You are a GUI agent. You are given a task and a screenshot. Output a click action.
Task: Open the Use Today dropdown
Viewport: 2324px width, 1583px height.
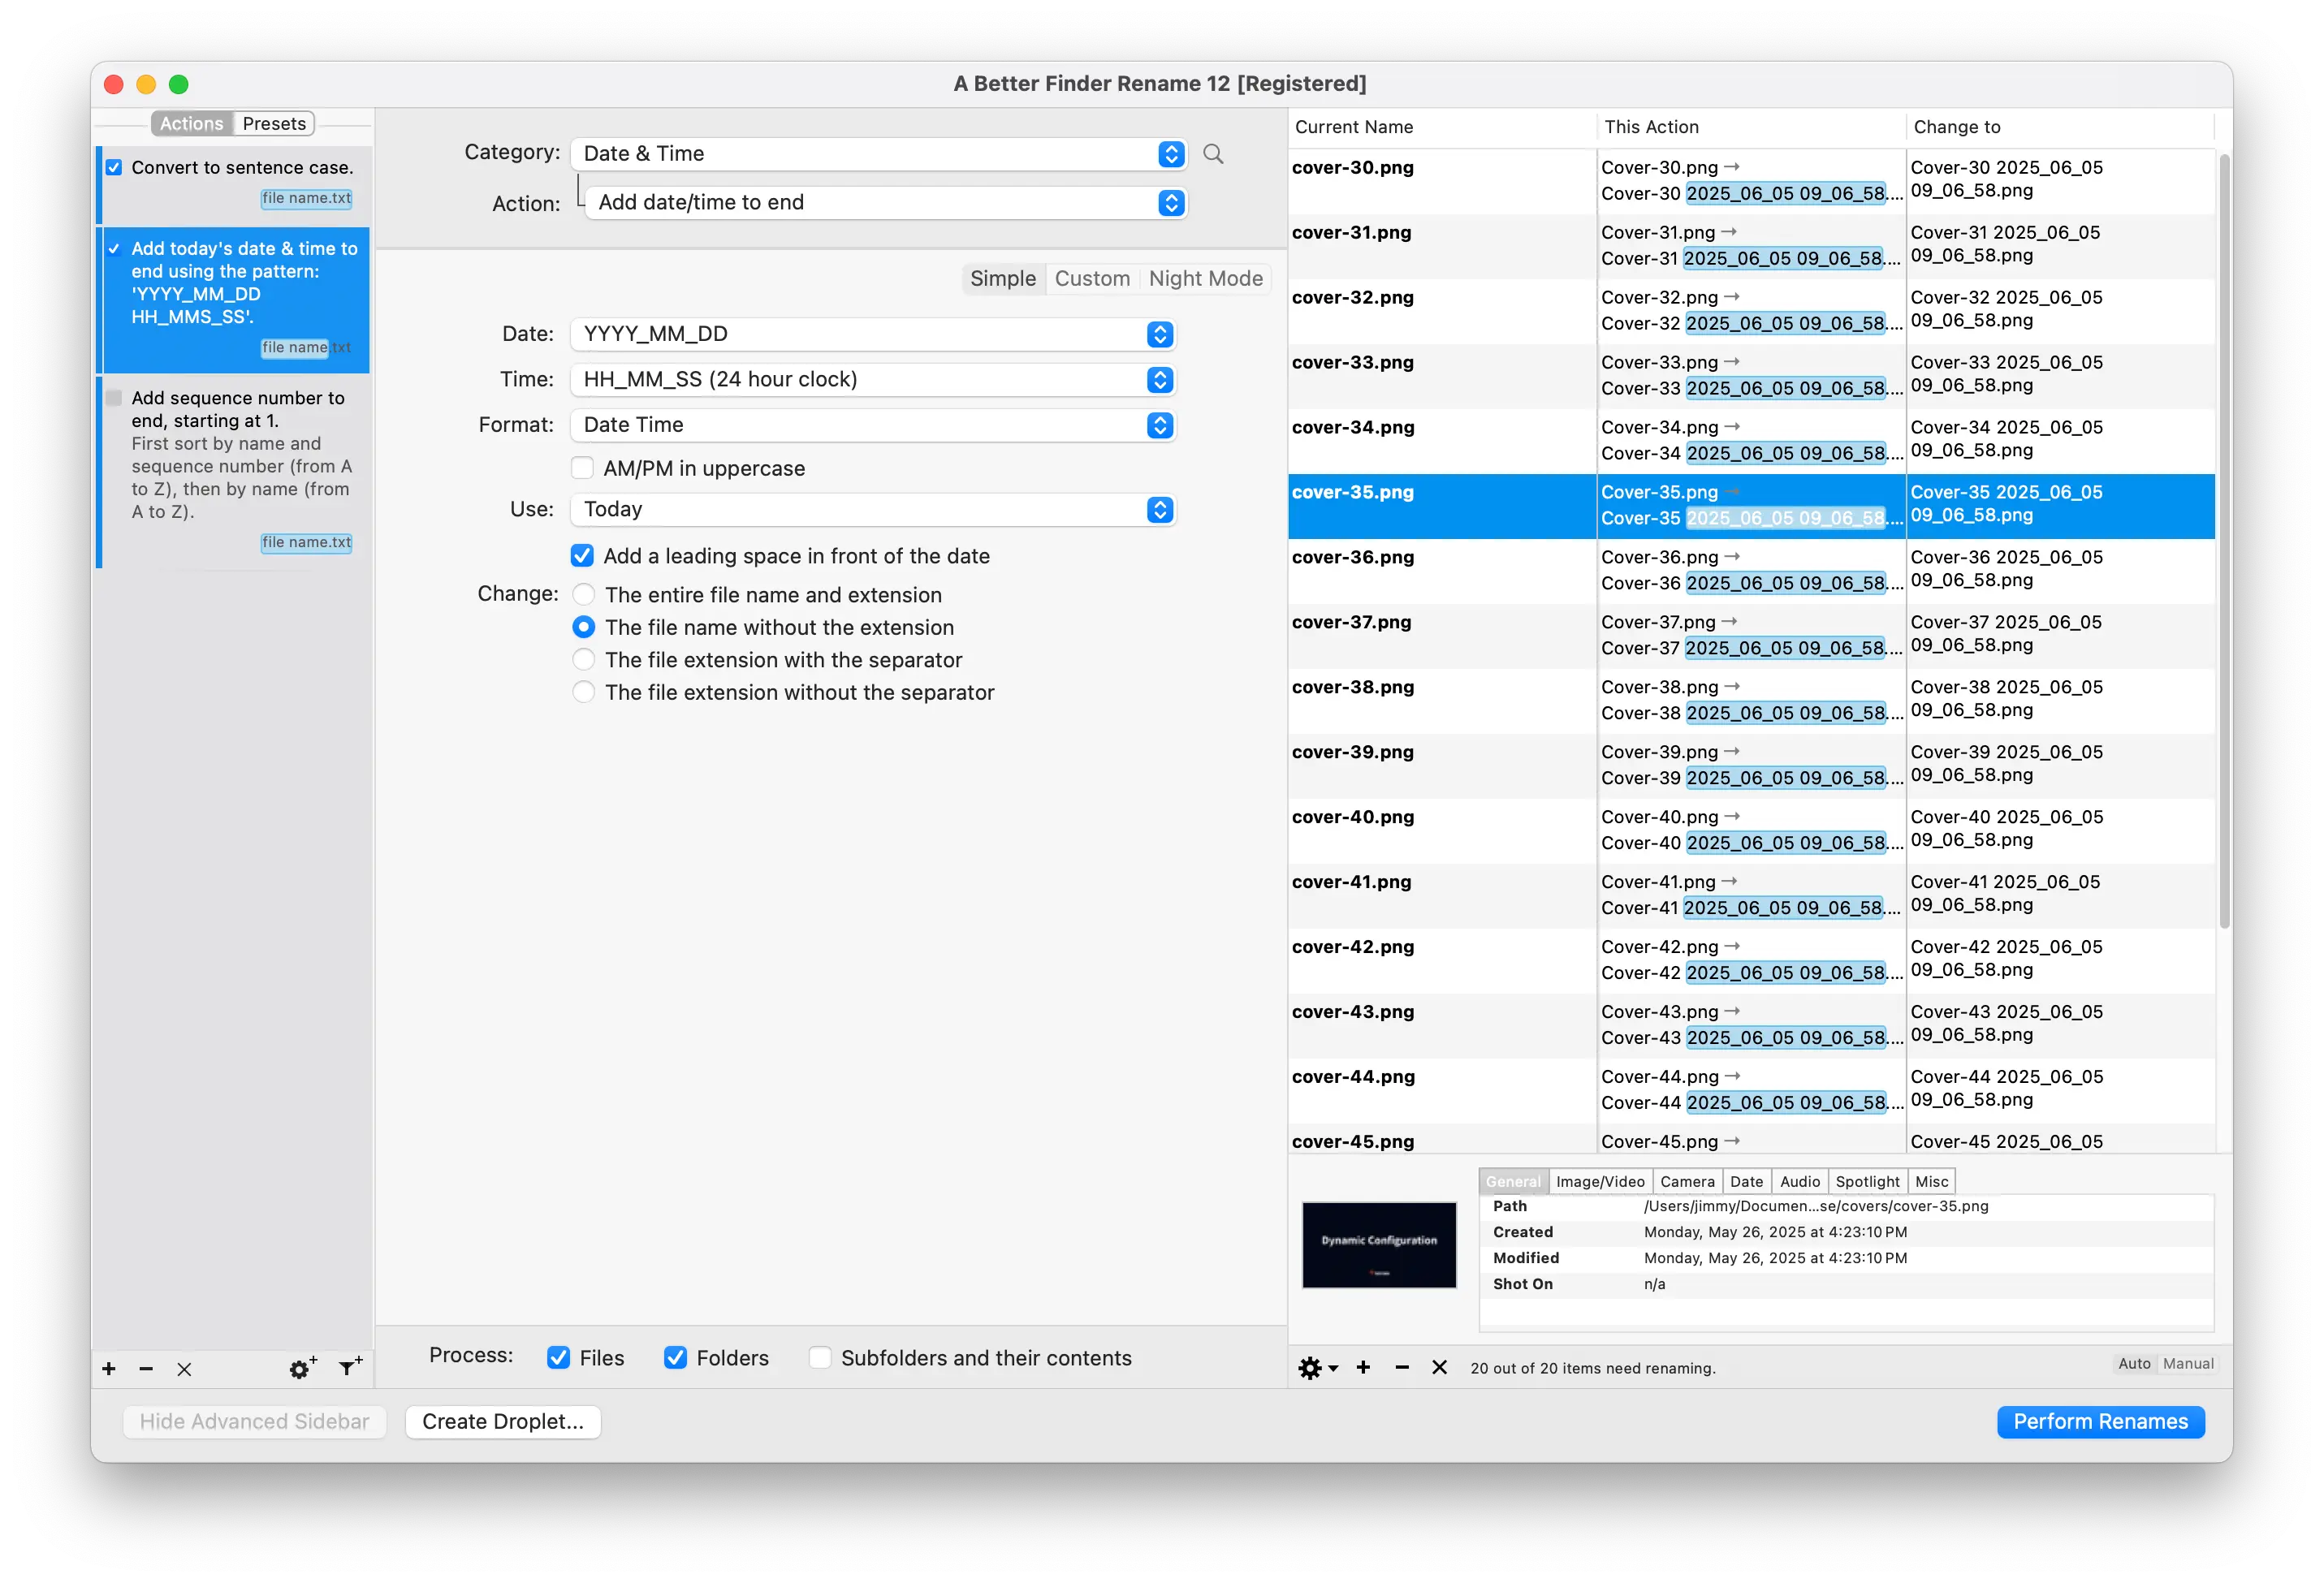(873, 510)
